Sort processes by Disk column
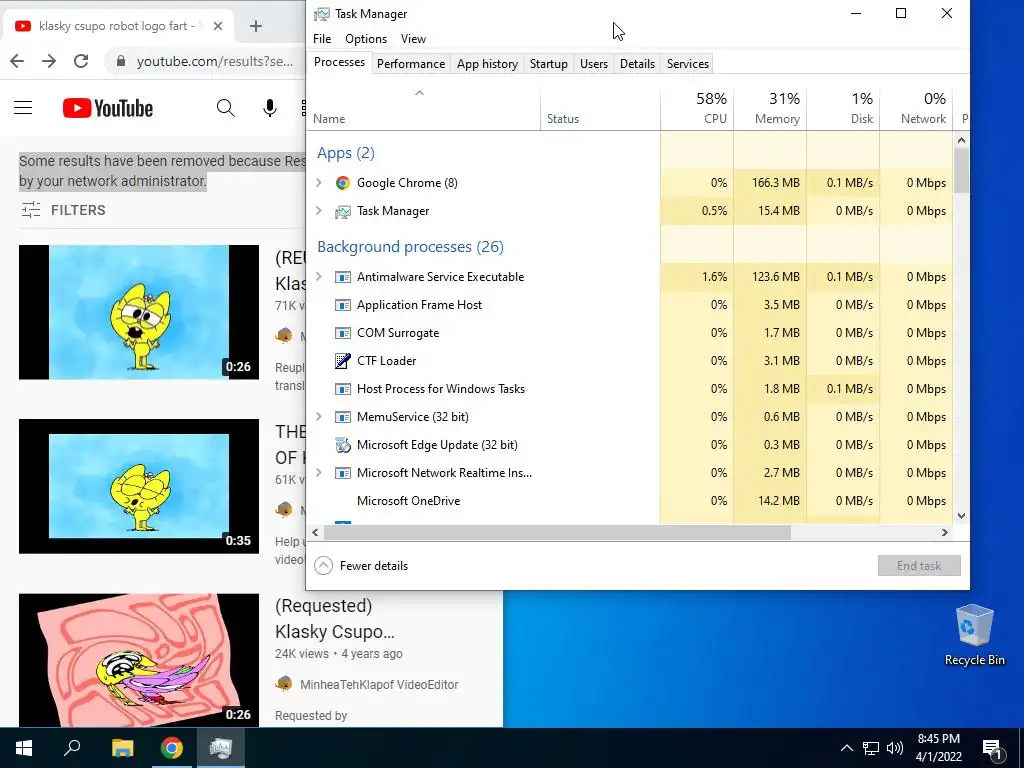Screen dimensions: 1024x768 pos(844,108)
